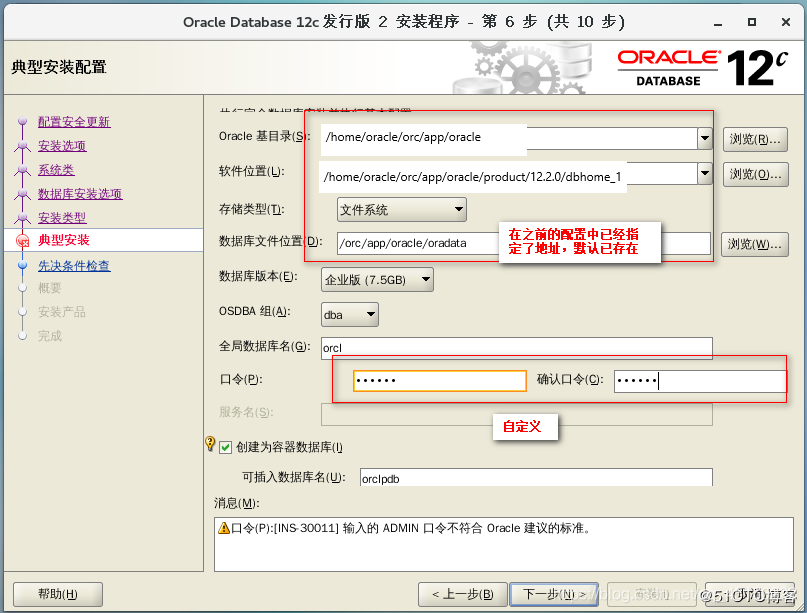Go to the 安装选项 step
The width and height of the screenshot is (807, 613).
62,146
